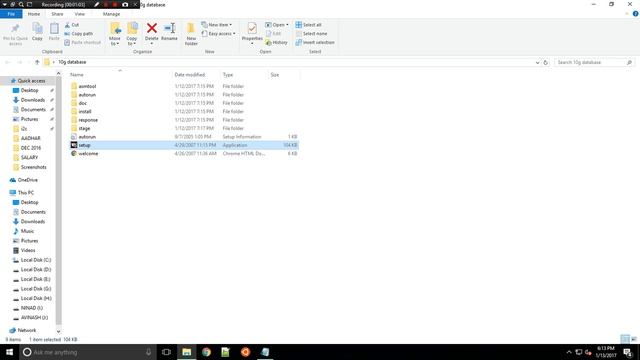Open the File menu tab
This screenshot has height=360, width=640.
[11, 14]
